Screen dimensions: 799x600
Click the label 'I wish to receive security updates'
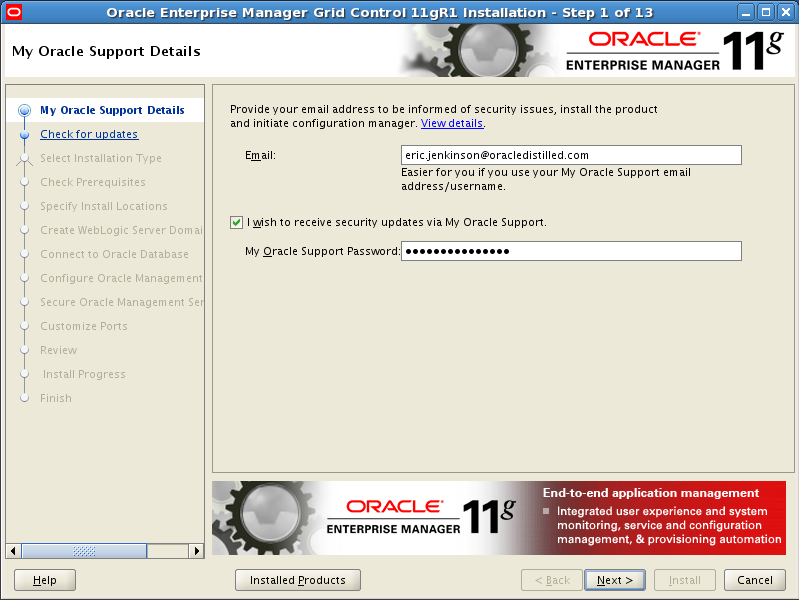click(x=397, y=222)
